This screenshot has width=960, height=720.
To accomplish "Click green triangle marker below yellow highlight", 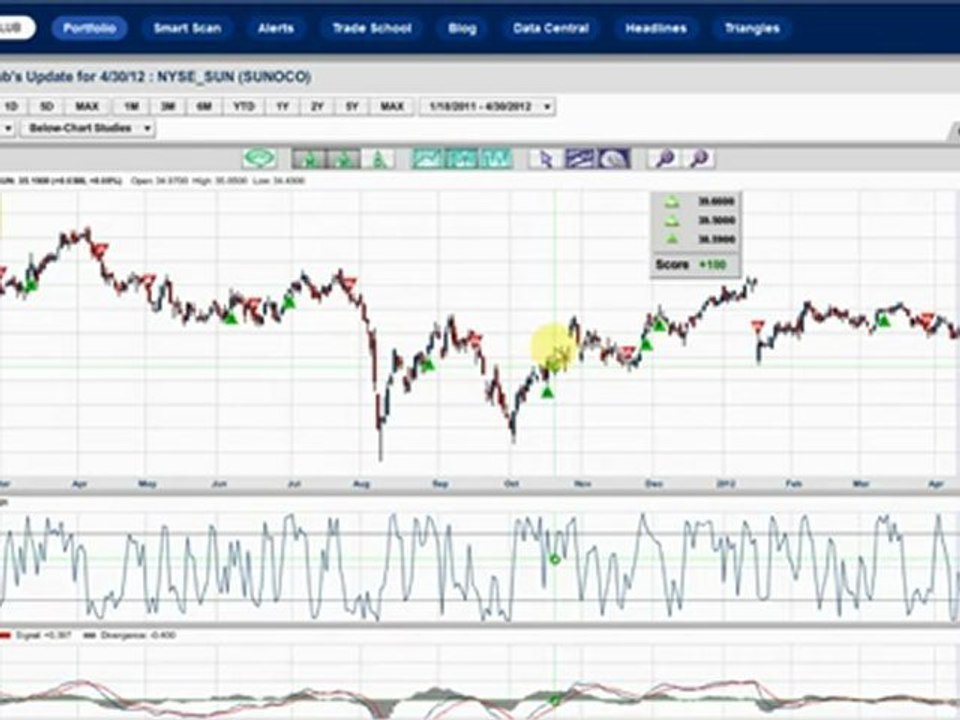I will [x=547, y=392].
